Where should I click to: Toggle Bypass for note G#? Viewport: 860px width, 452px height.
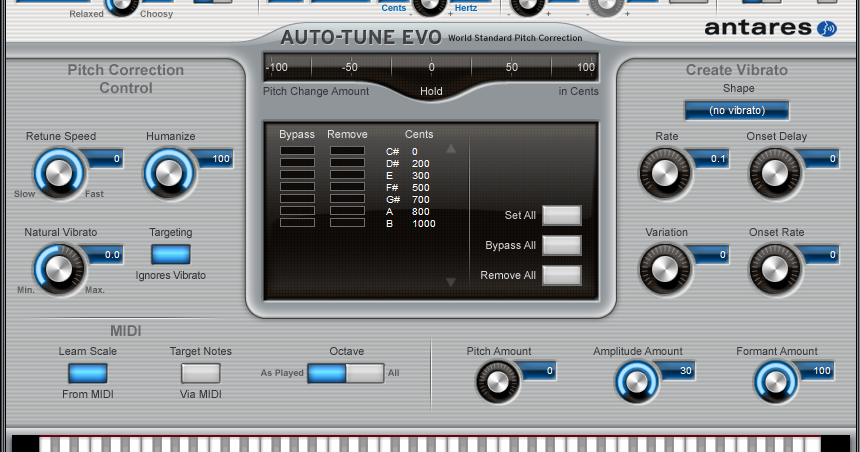pyautogui.click(x=297, y=199)
